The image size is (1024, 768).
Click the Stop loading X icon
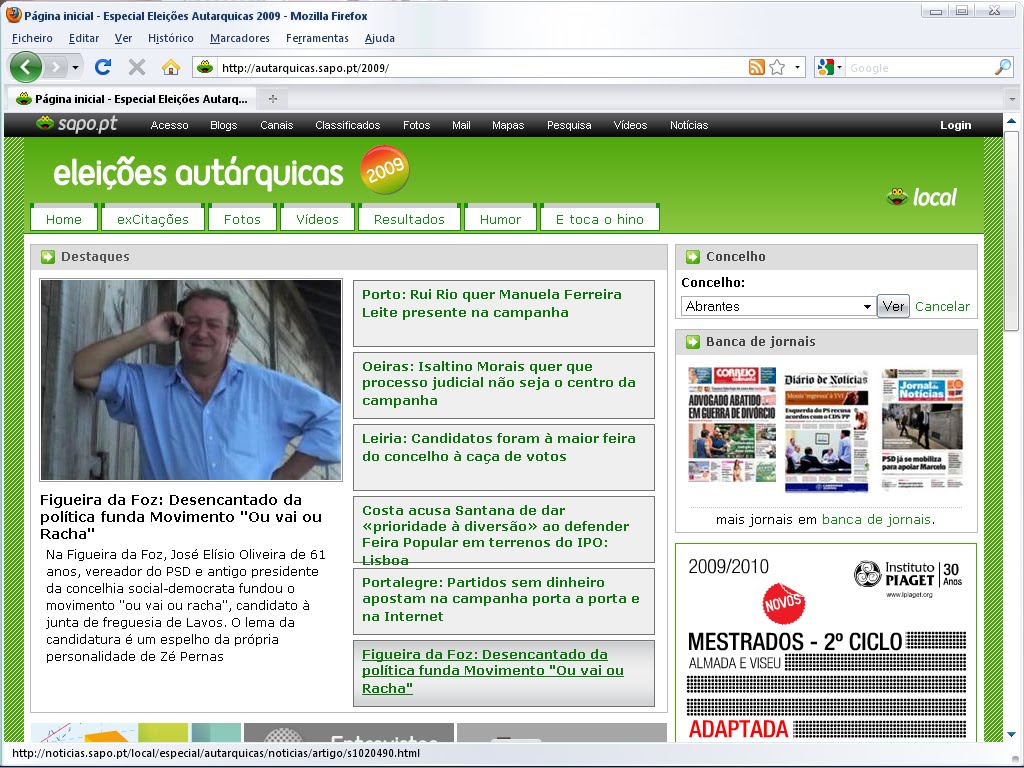coord(136,67)
